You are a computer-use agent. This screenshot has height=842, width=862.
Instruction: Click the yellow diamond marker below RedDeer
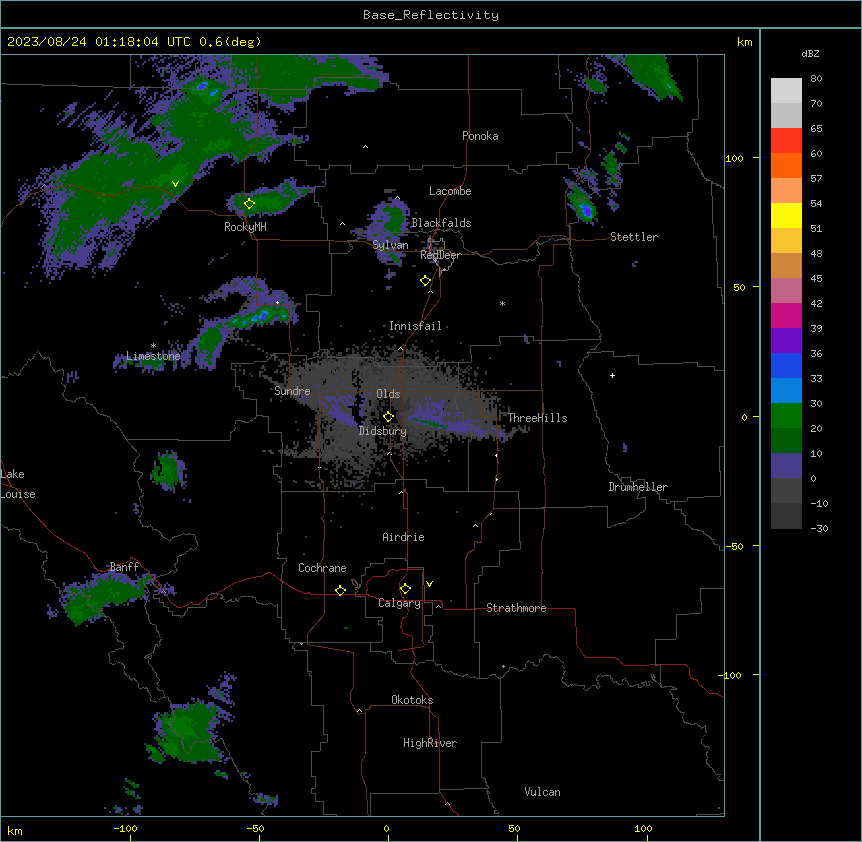coord(425,280)
